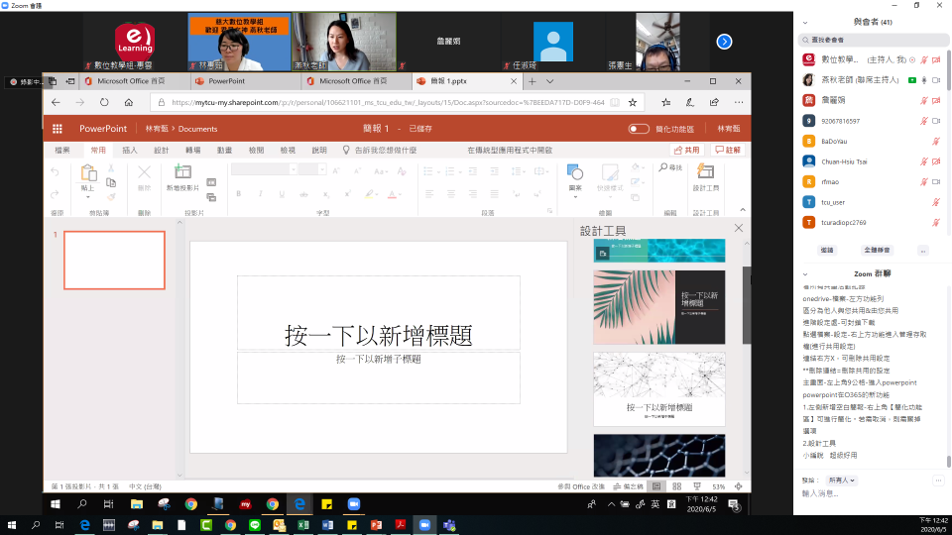Click the Mute All (全體靜音) button
The height and width of the screenshot is (535, 952).
(x=877, y=250)
